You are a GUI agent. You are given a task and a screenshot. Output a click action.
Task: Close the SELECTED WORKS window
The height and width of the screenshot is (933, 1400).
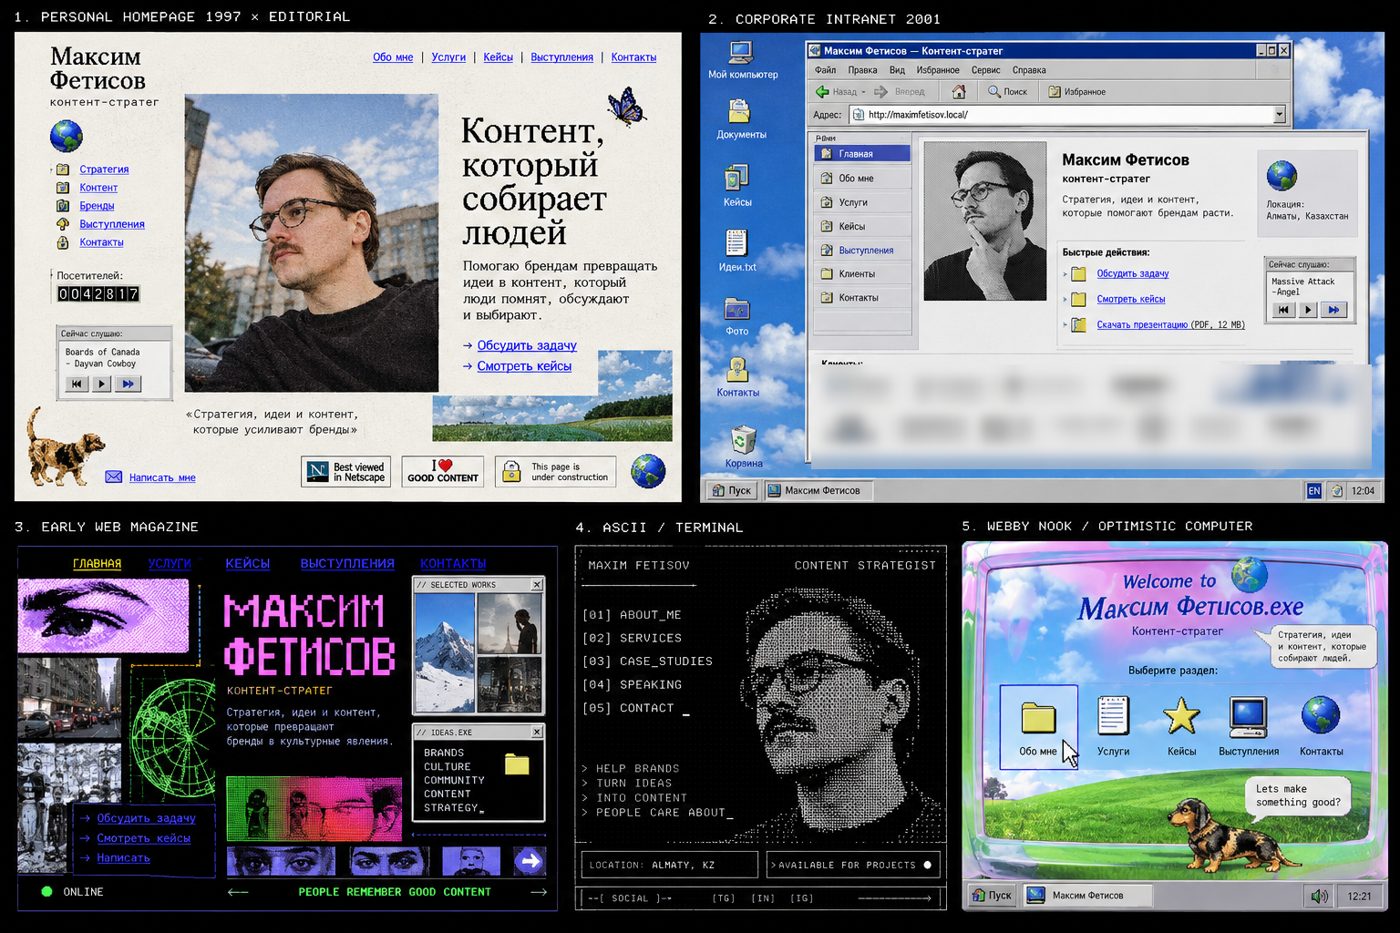point(537,585)
